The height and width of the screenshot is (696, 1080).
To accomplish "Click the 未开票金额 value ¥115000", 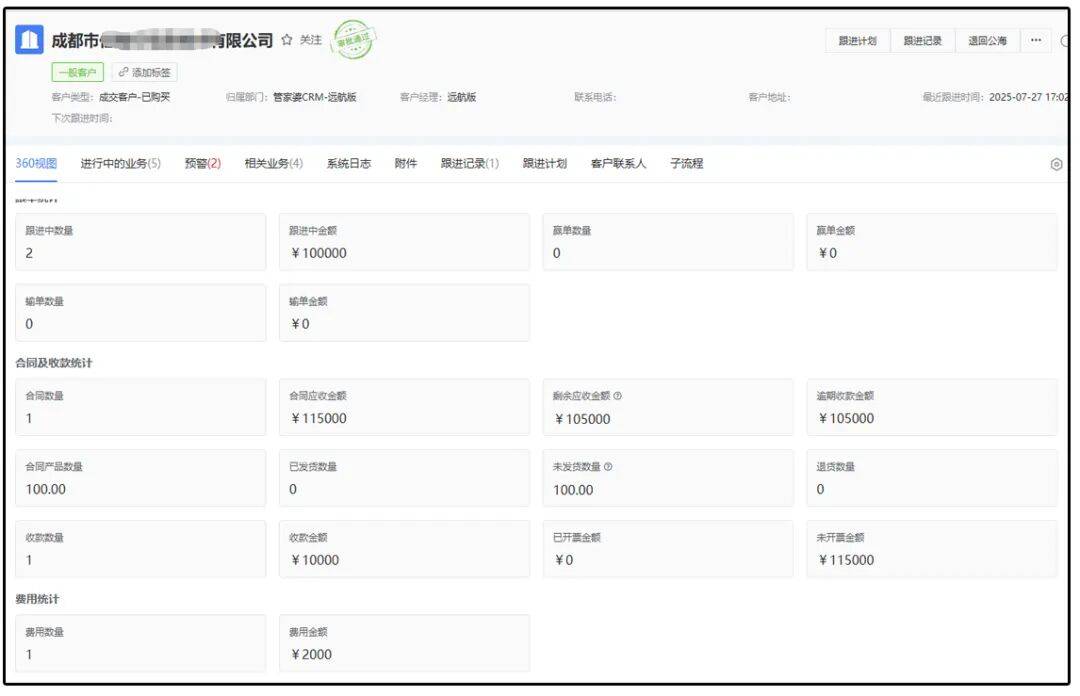I will tap(846, 560).
